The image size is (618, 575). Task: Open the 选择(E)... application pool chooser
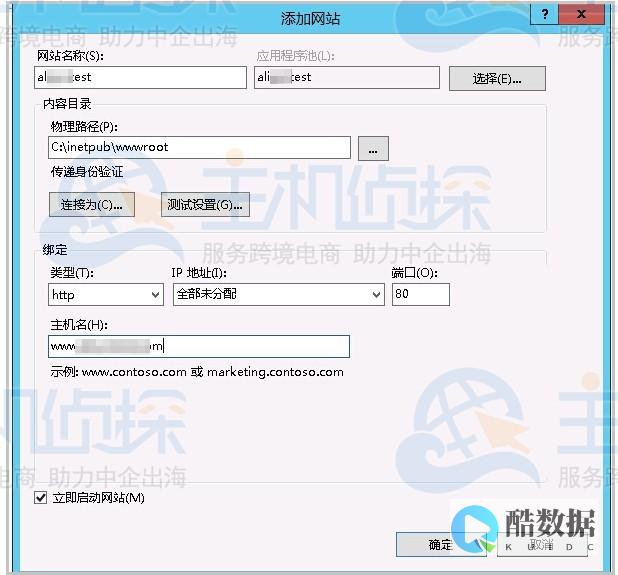point(497,79)
